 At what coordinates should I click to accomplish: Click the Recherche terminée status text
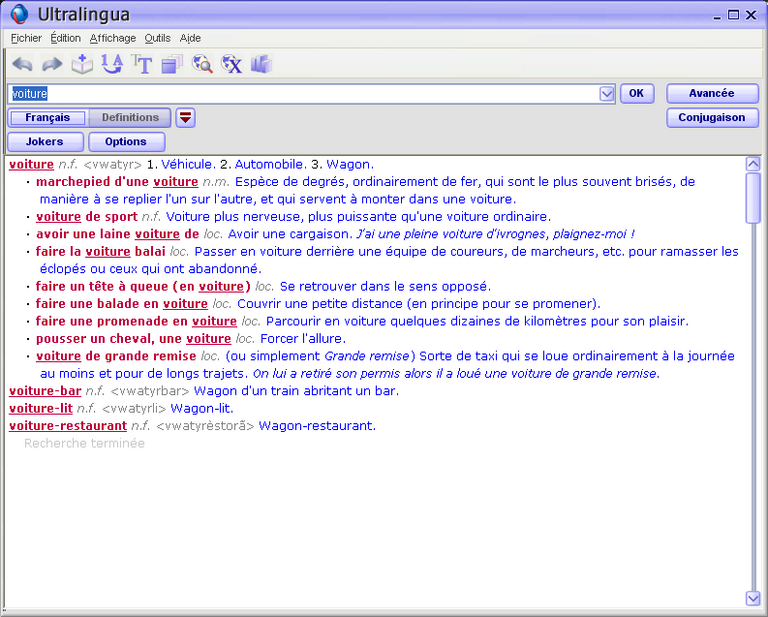point(84,444)
